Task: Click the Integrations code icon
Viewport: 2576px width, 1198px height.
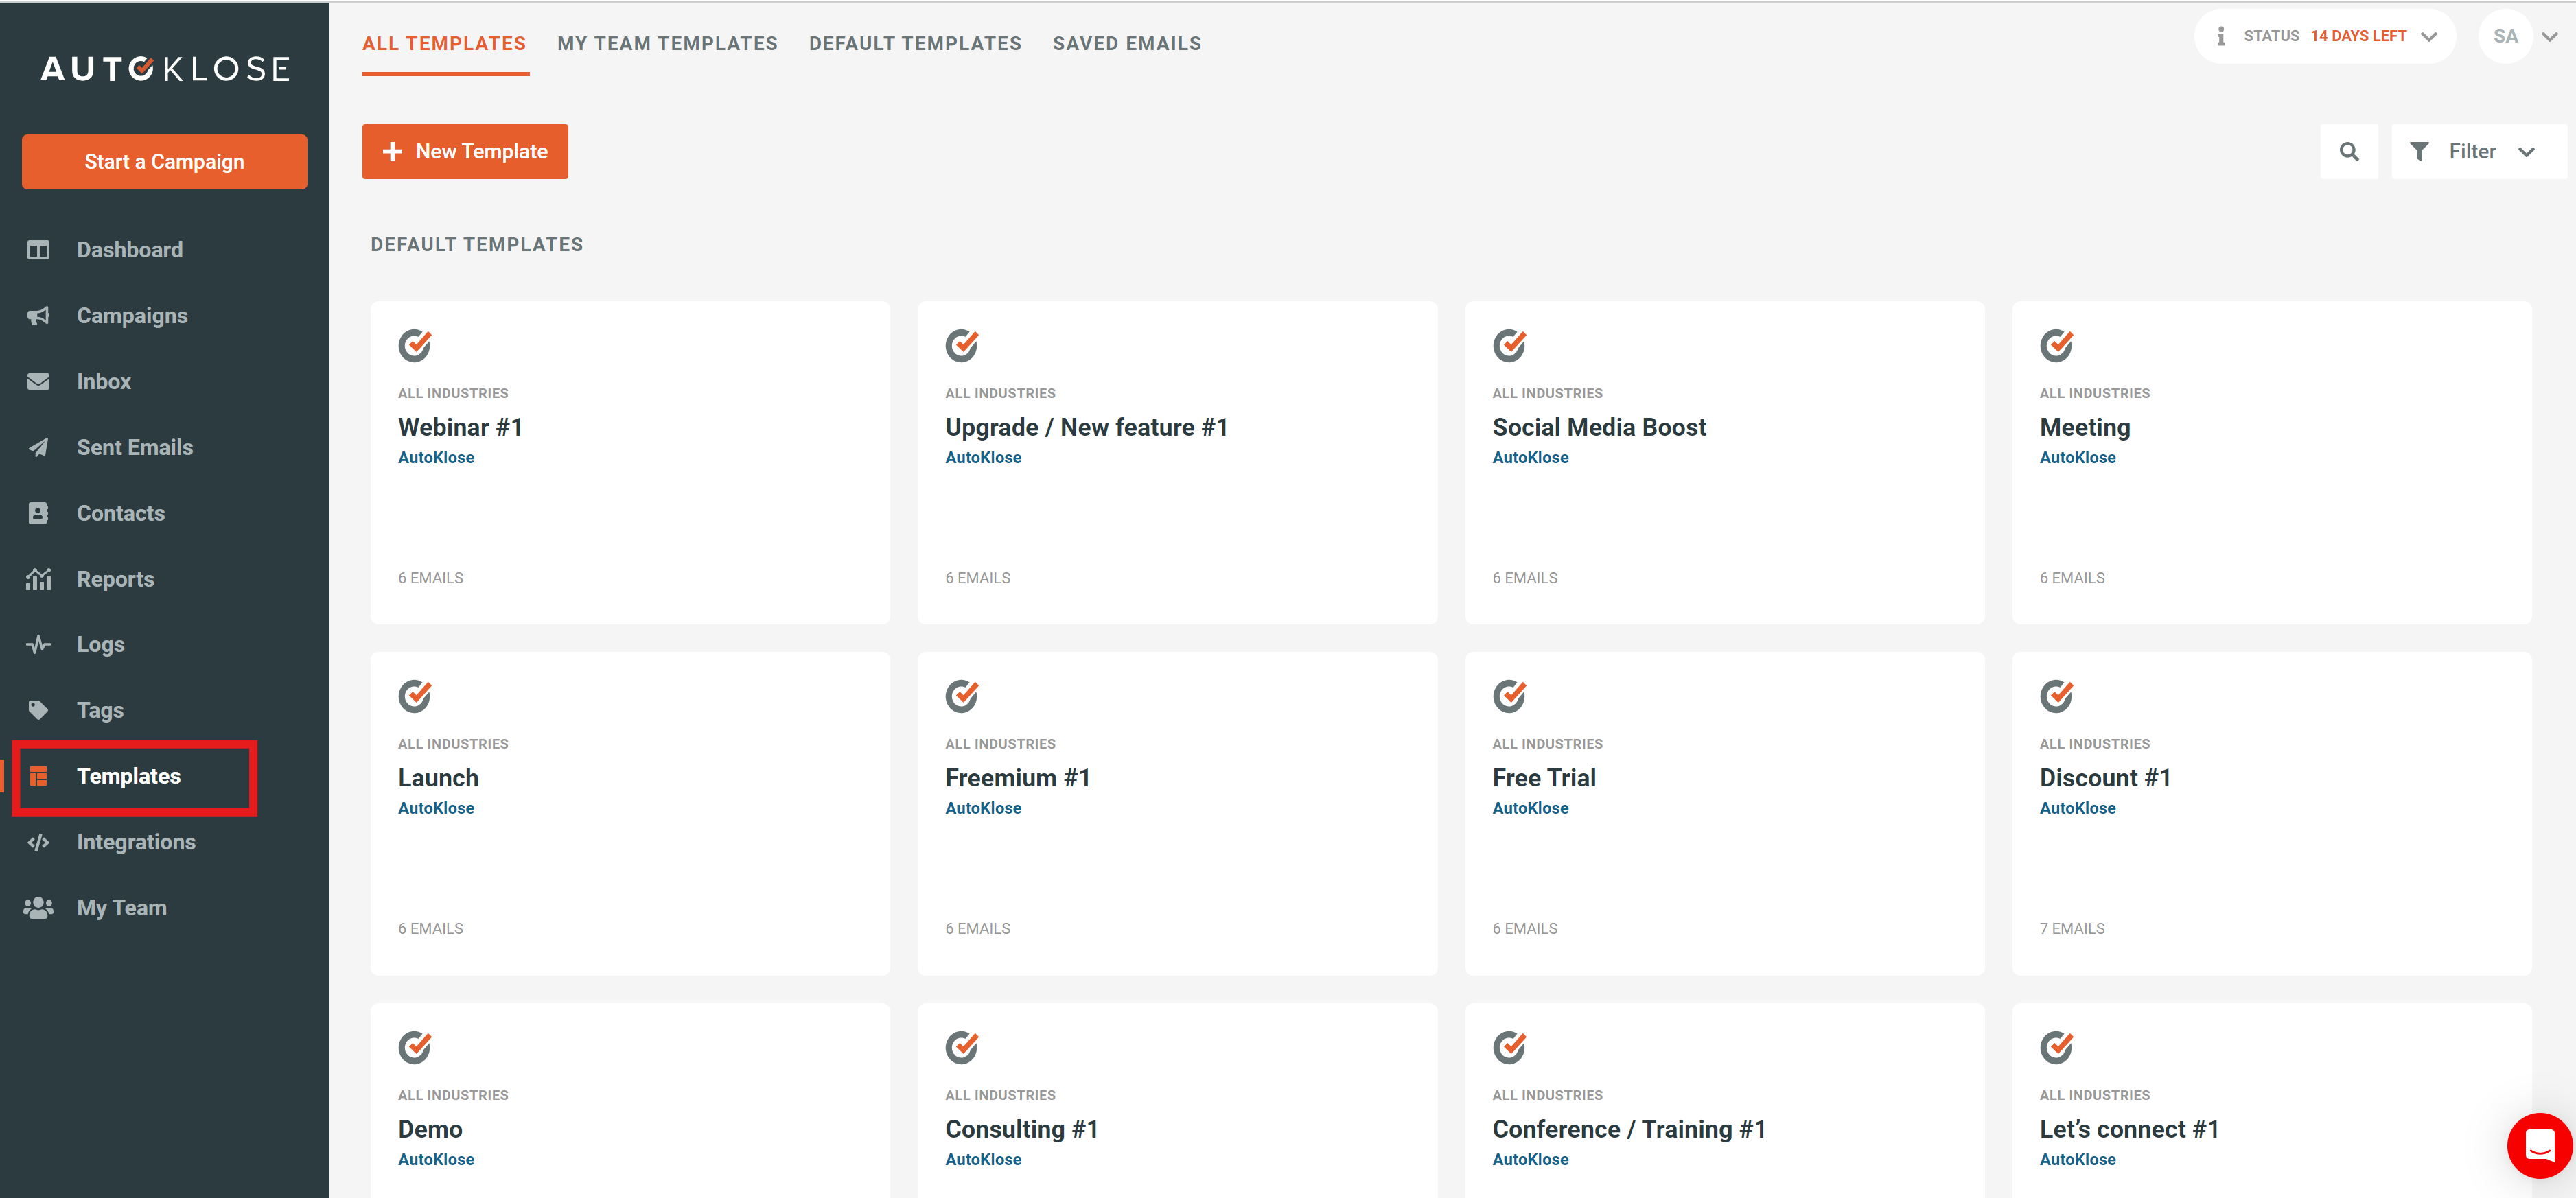Action: coord(38,842)
